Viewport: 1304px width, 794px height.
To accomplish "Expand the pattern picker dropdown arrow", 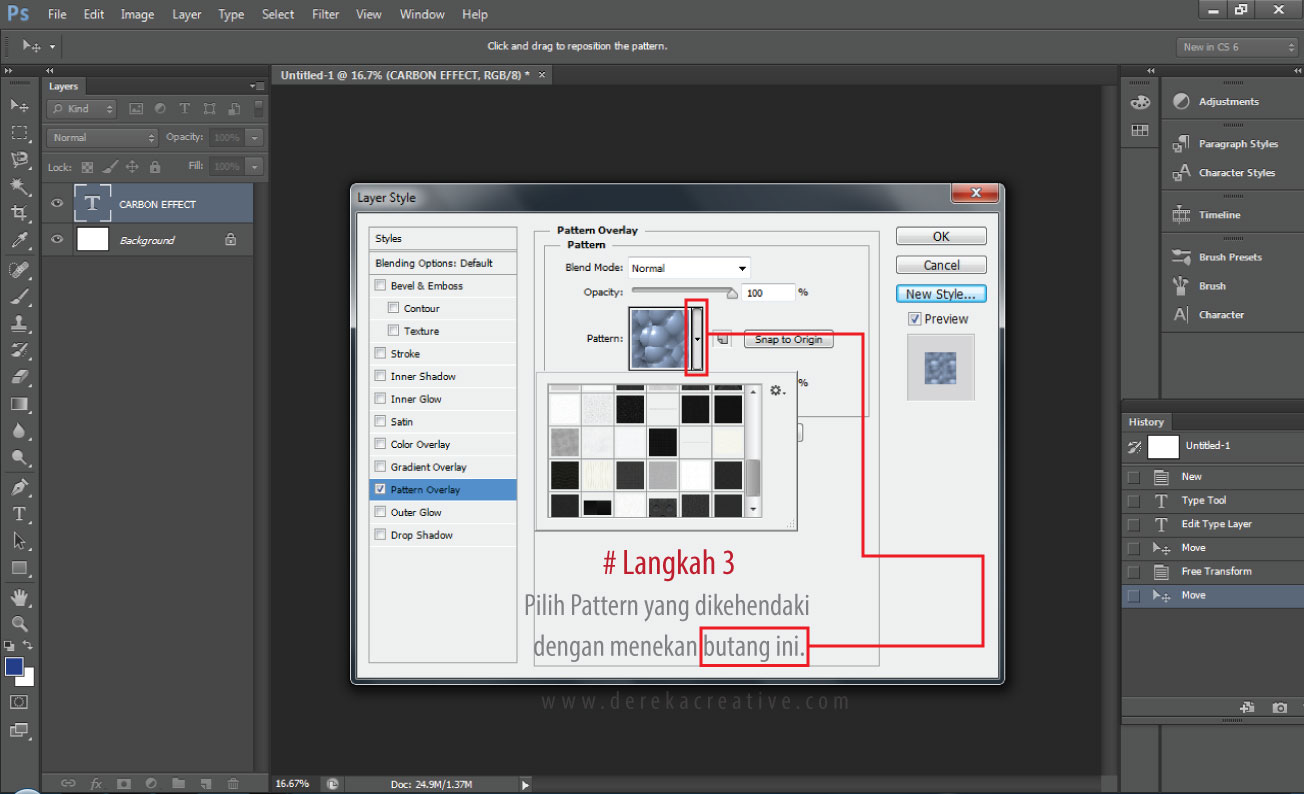I will 697,340.
